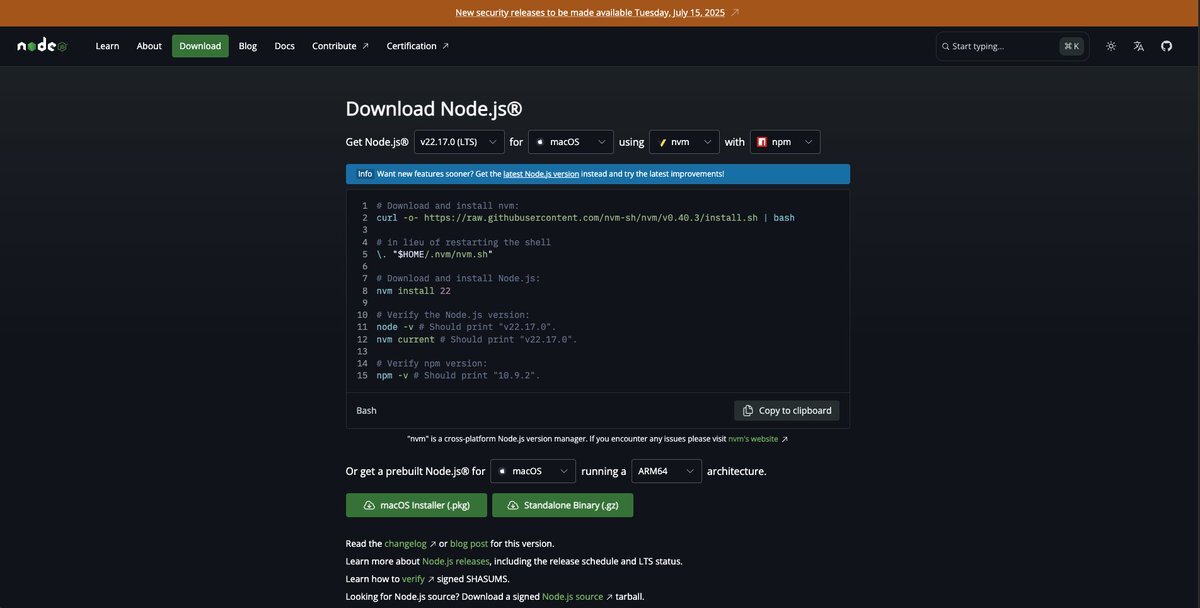The height and width of the screenshot is (608, 1200).
Task: Open the changelog link
Action: click(410, 544)
